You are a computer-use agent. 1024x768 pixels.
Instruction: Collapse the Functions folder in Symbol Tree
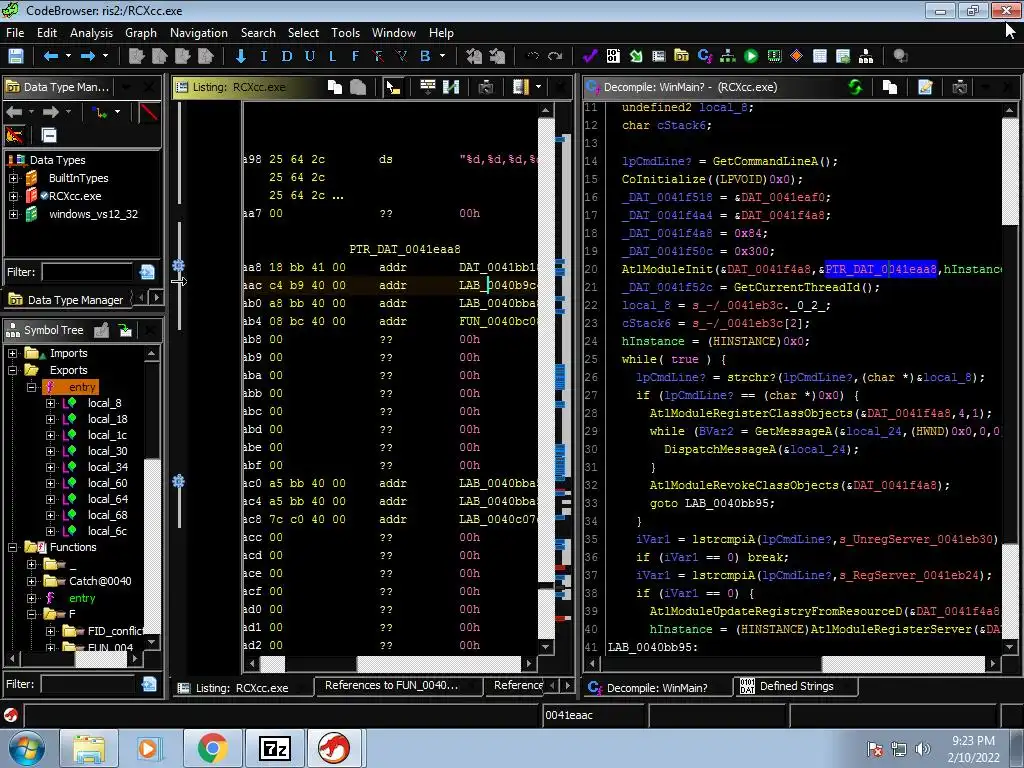(12, 547)
